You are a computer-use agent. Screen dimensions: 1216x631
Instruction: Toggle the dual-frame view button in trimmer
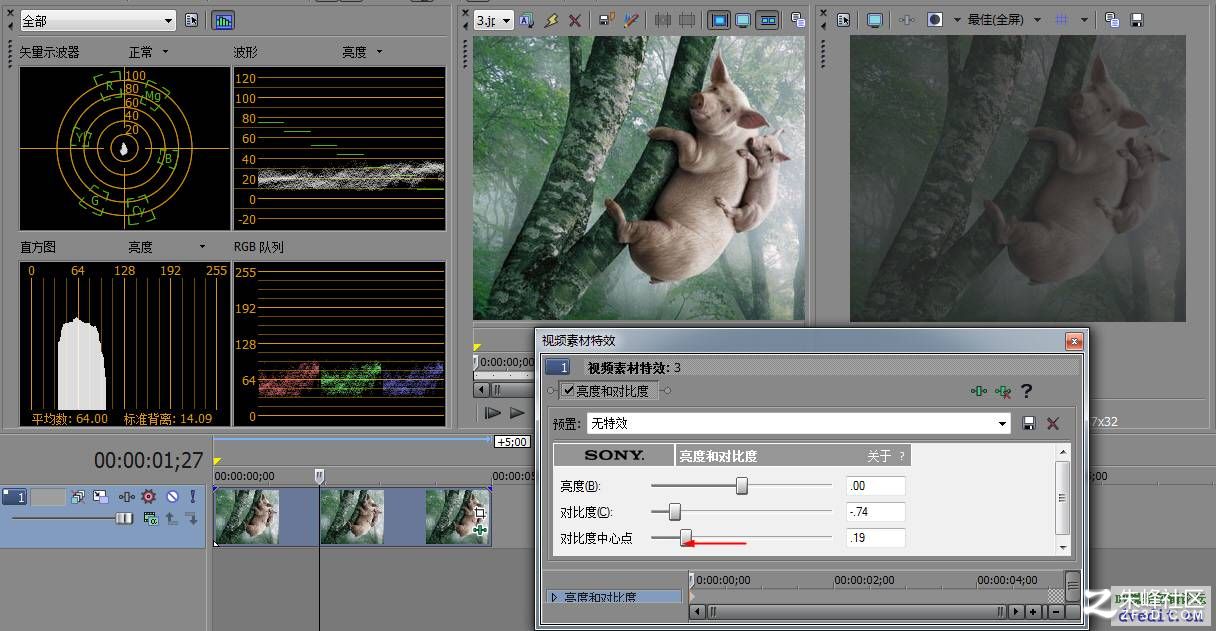coord(767,20)
